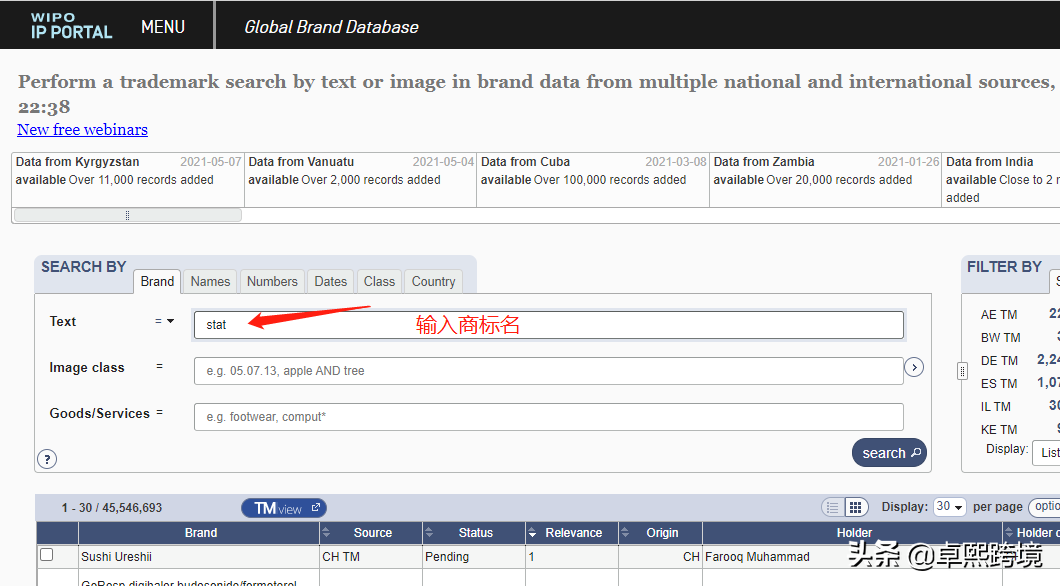Open the Display 30 per page dropdown
Viewport: 1060px width, 586px height.
pos(949,507)
